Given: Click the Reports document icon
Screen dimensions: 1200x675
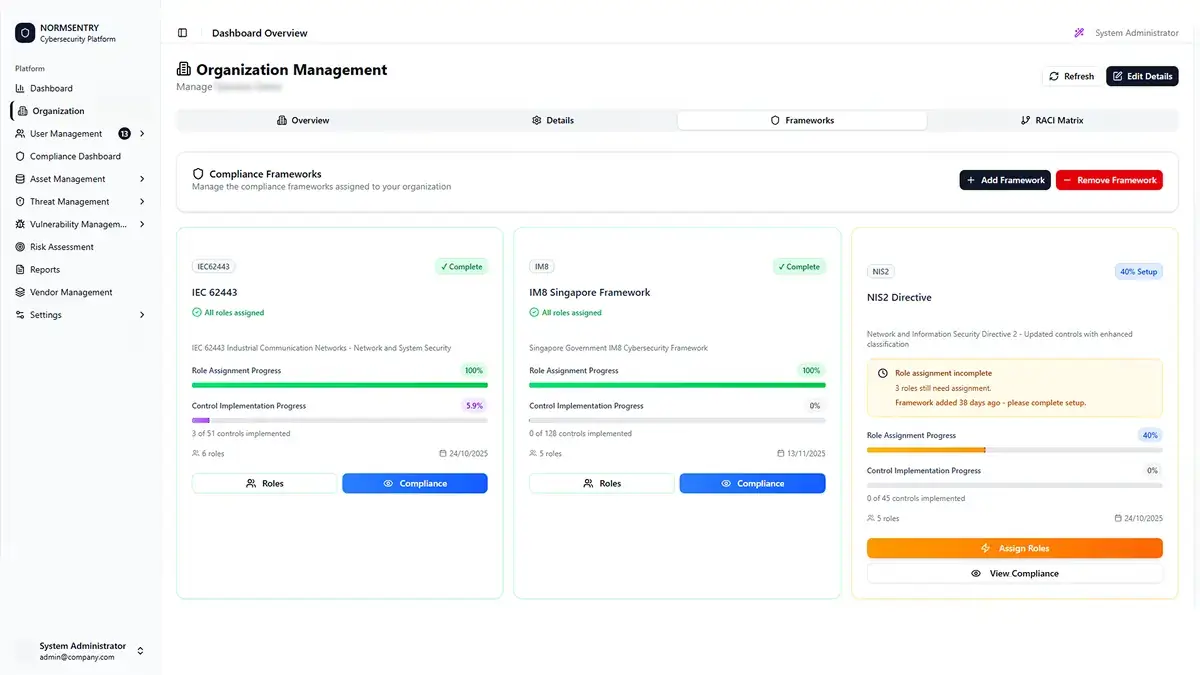Looking at the screenshot, I should [20, 270].
